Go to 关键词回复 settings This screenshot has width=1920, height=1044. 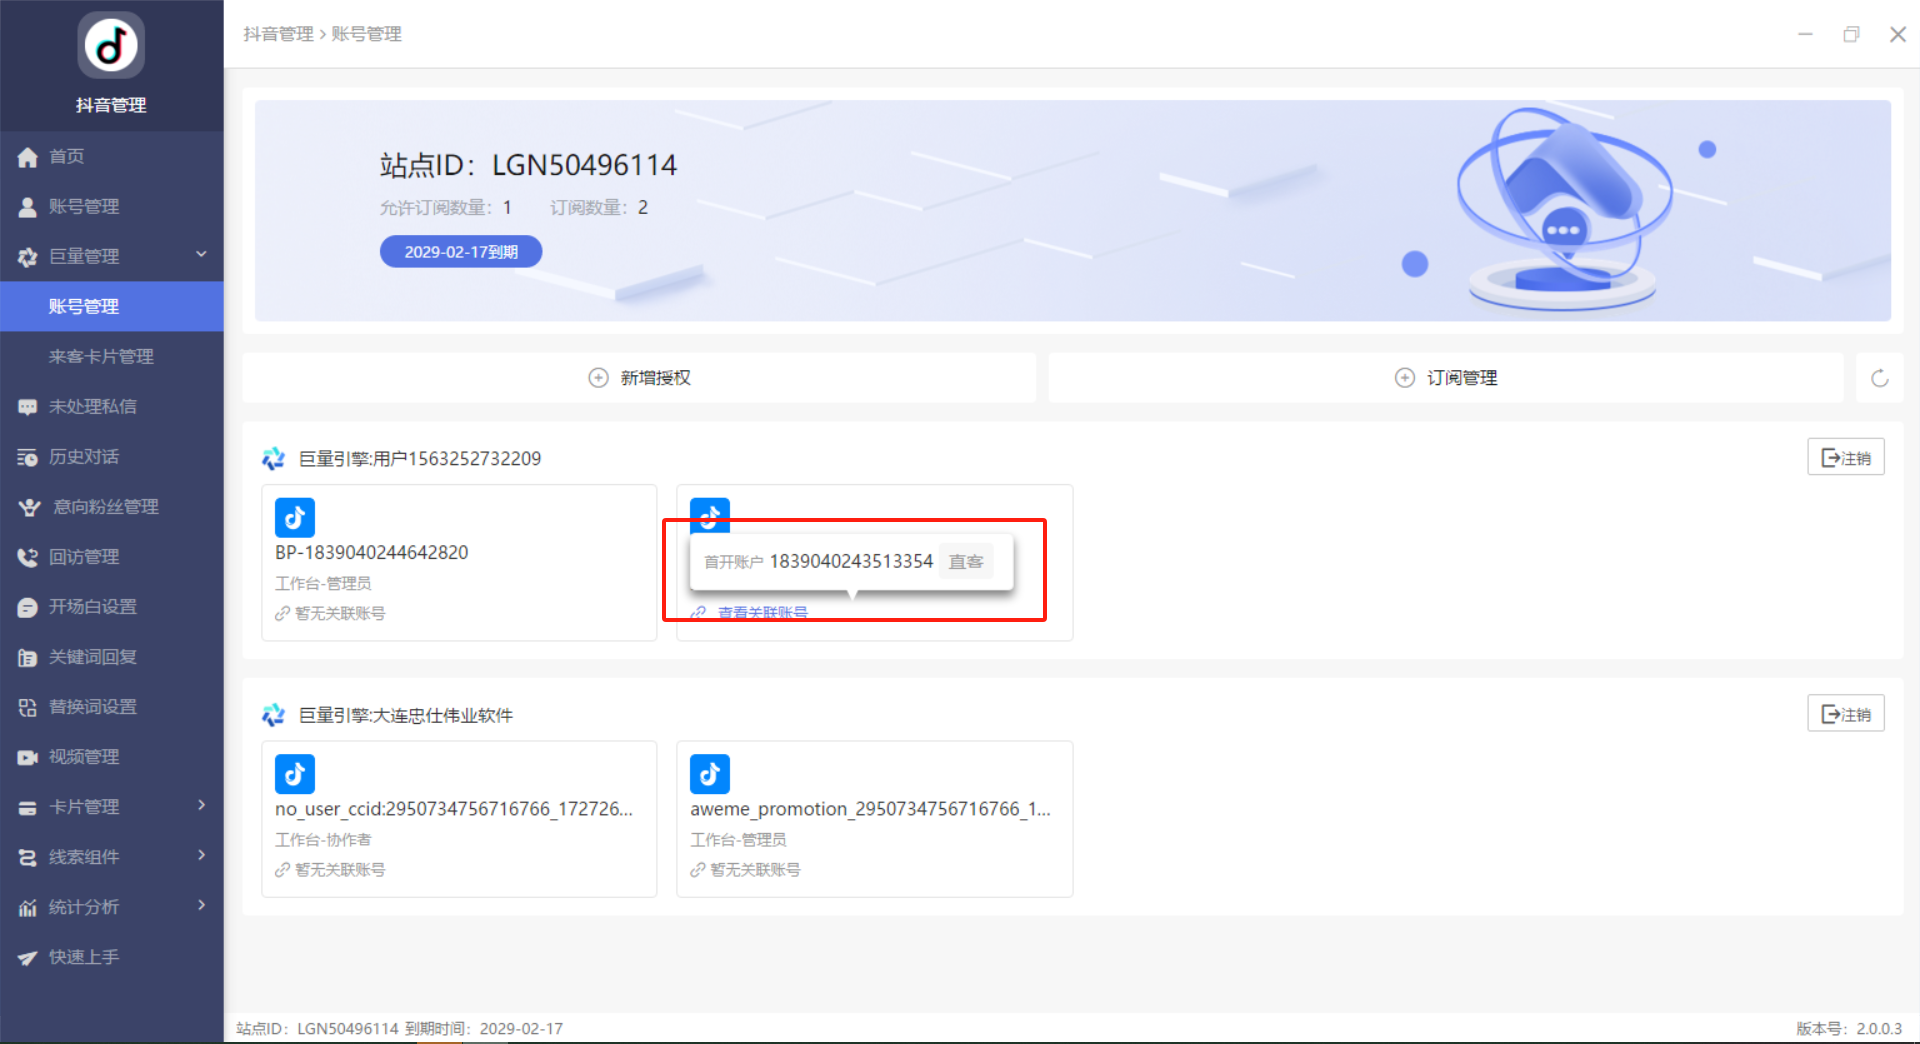point(93,657)
